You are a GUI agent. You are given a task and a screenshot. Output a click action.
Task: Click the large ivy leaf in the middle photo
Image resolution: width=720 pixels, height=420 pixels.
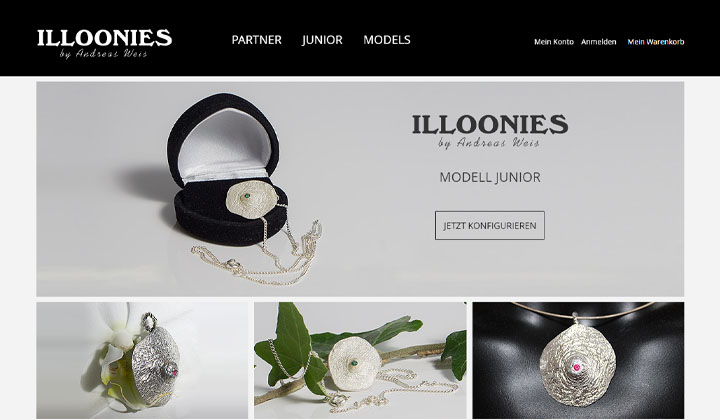(287, 344)
